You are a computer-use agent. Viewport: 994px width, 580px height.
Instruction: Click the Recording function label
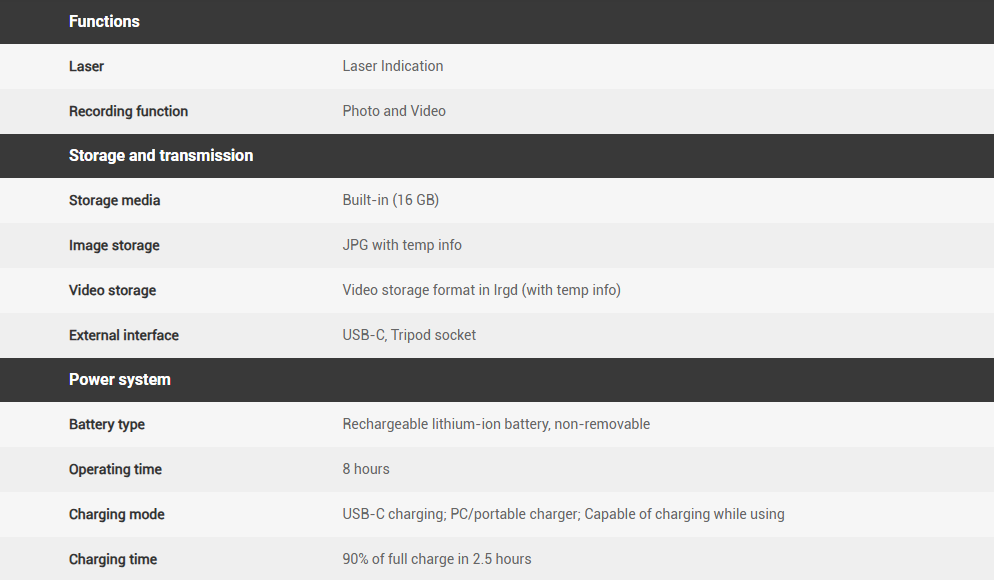point(128,111)
